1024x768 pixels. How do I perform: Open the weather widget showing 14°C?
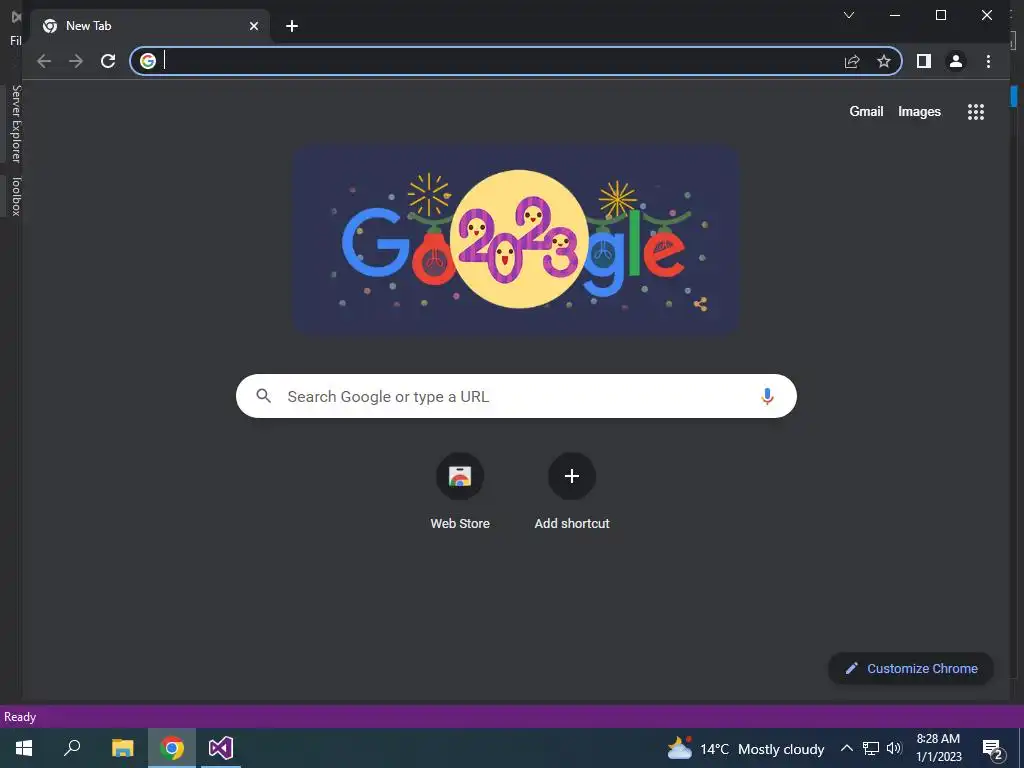point(745,748)
